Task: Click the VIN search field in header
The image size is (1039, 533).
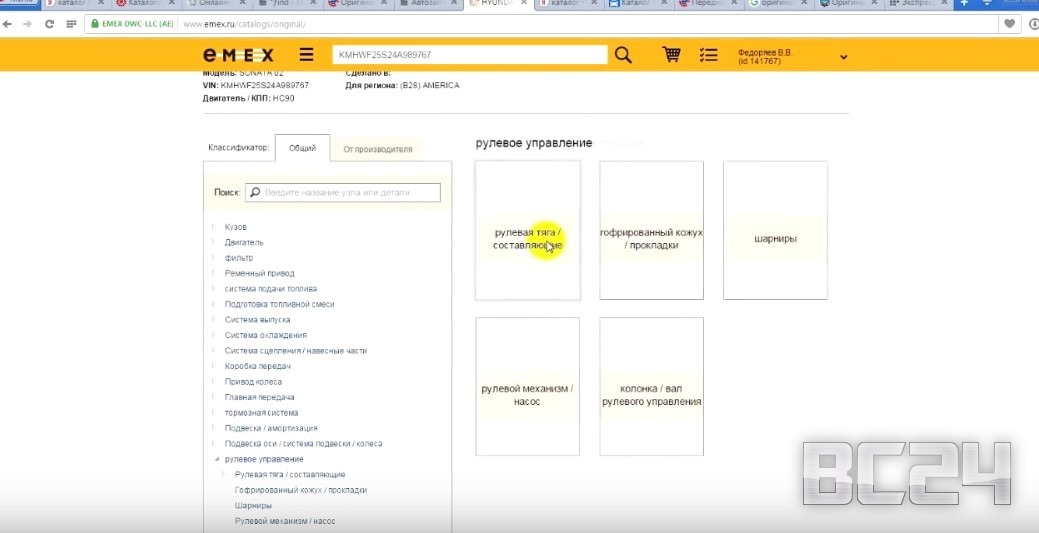Action: (x=470, y=55)
